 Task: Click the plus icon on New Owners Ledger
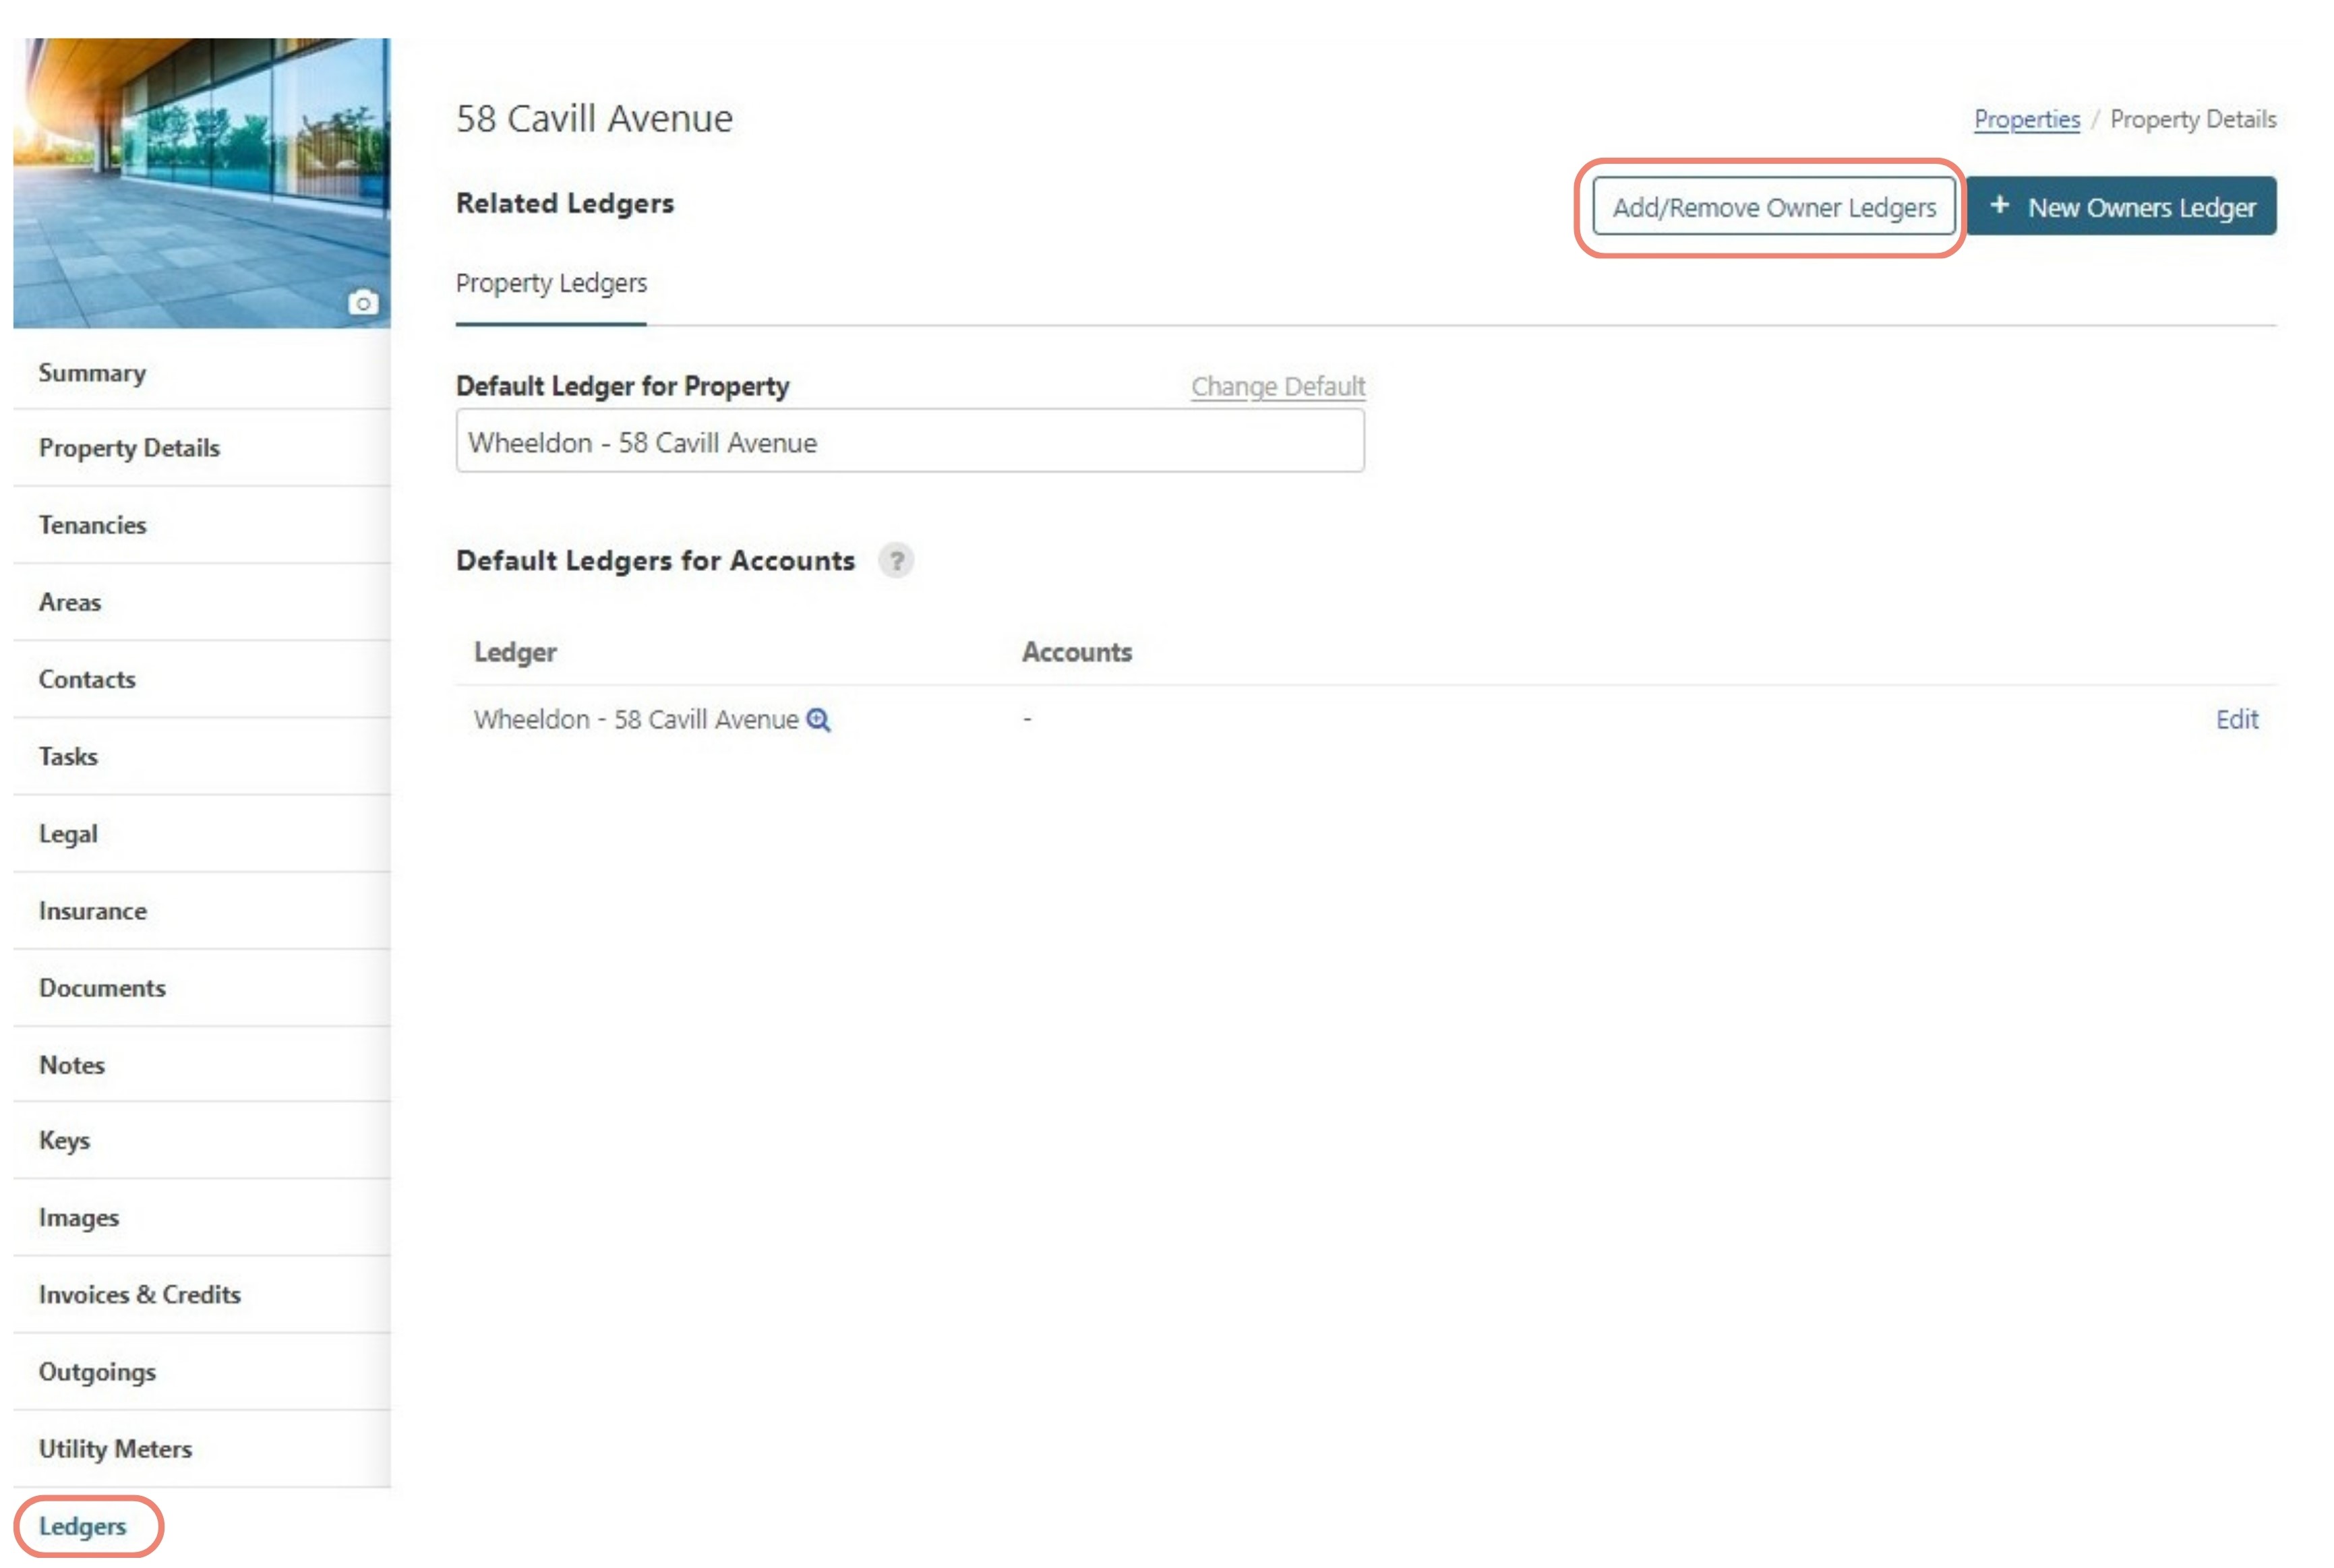(1999, 205)
